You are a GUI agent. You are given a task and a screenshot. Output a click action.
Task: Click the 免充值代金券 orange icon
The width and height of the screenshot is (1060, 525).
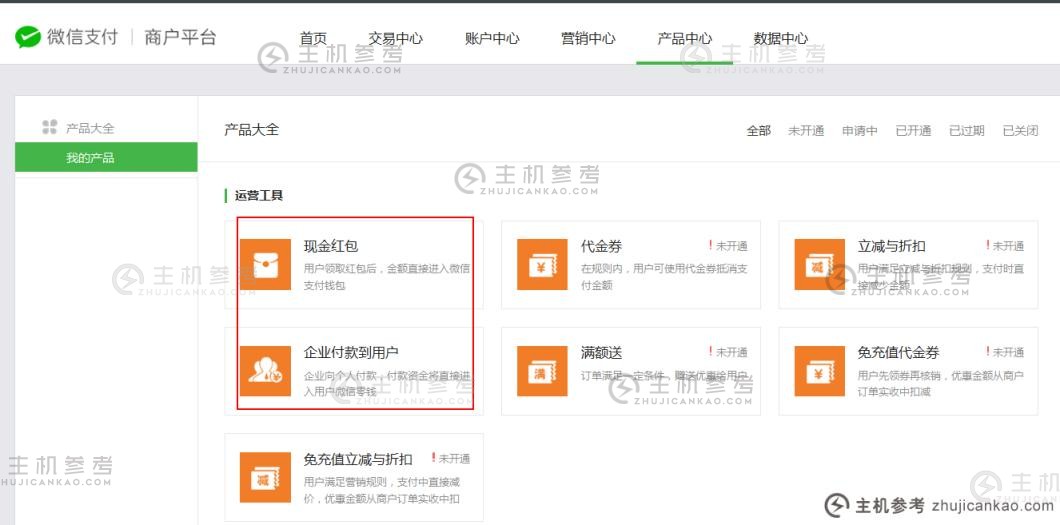point(819,371)
